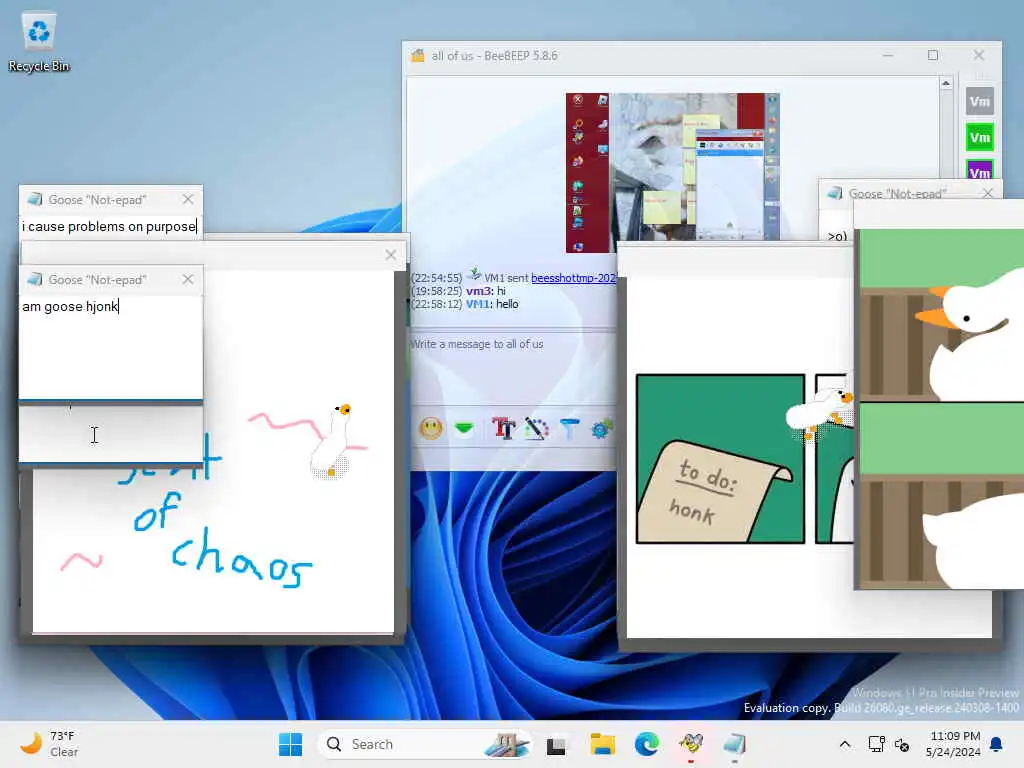1024x768 pixels.
Task: Close the BeeBEEP window
Action: [978, 56]
